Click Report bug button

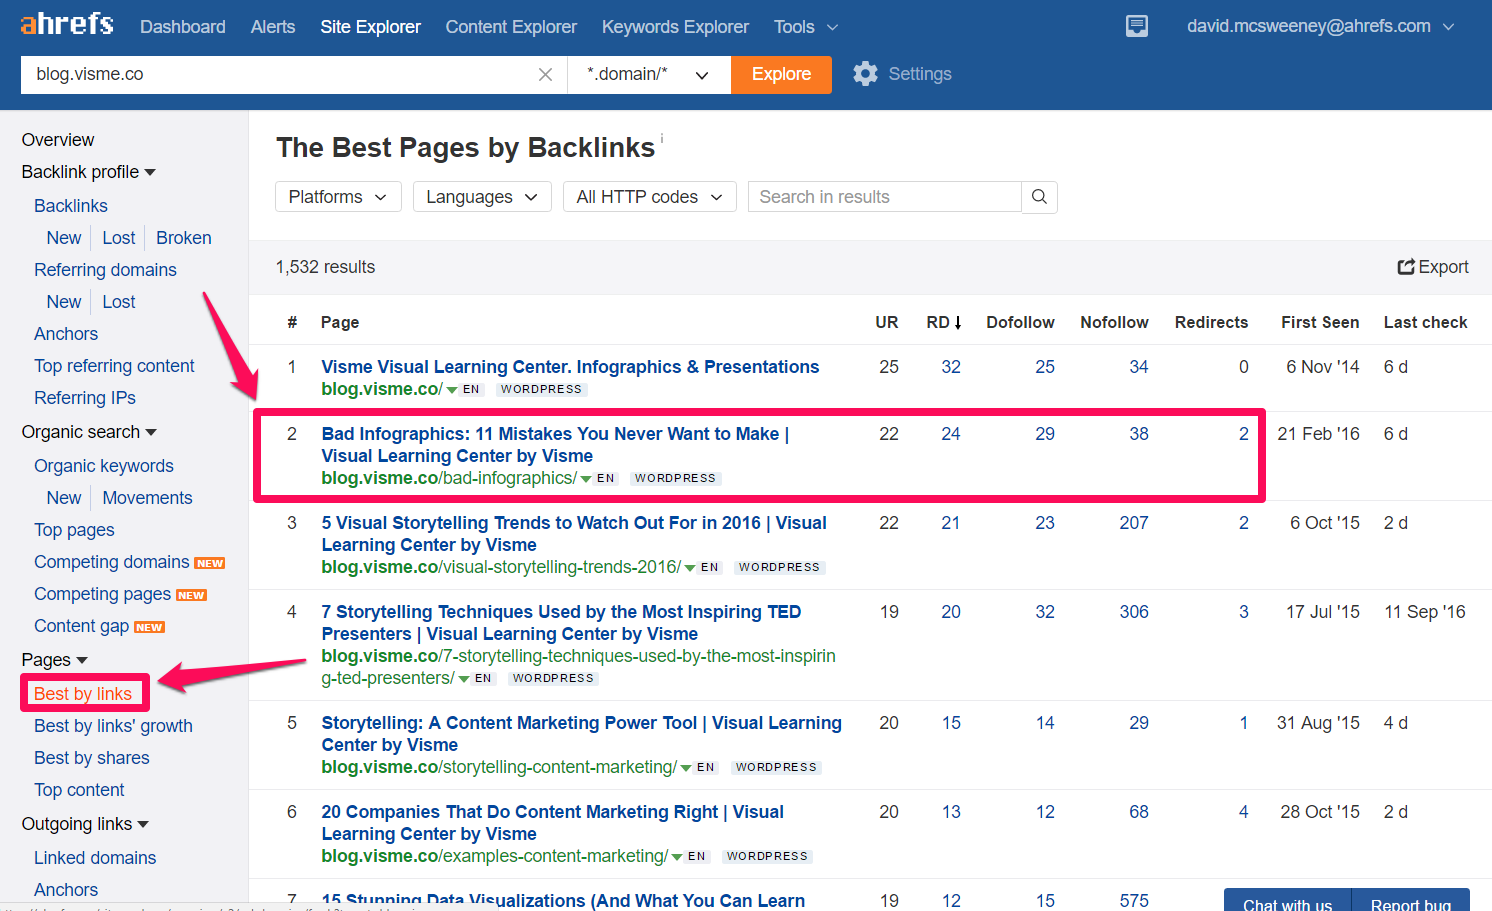(1410, 900)
